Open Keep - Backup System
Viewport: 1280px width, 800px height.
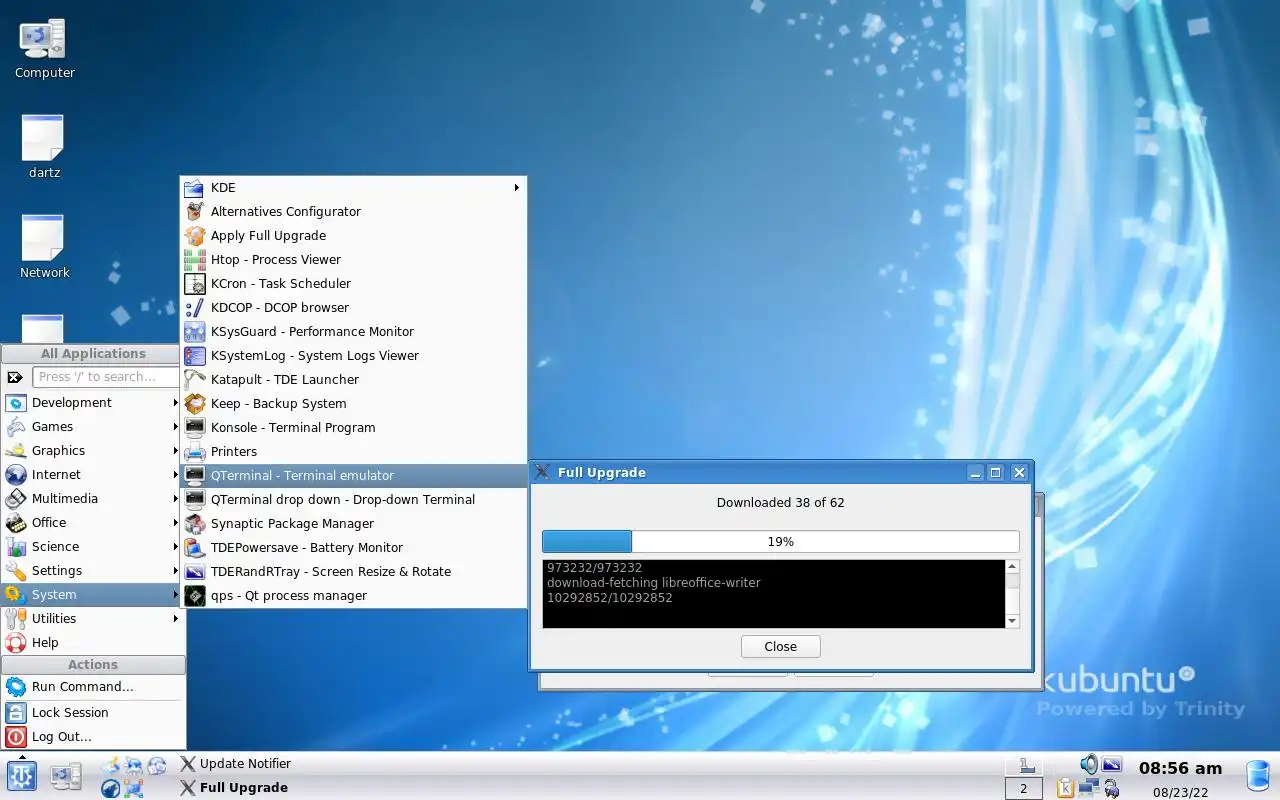point(354,404)
